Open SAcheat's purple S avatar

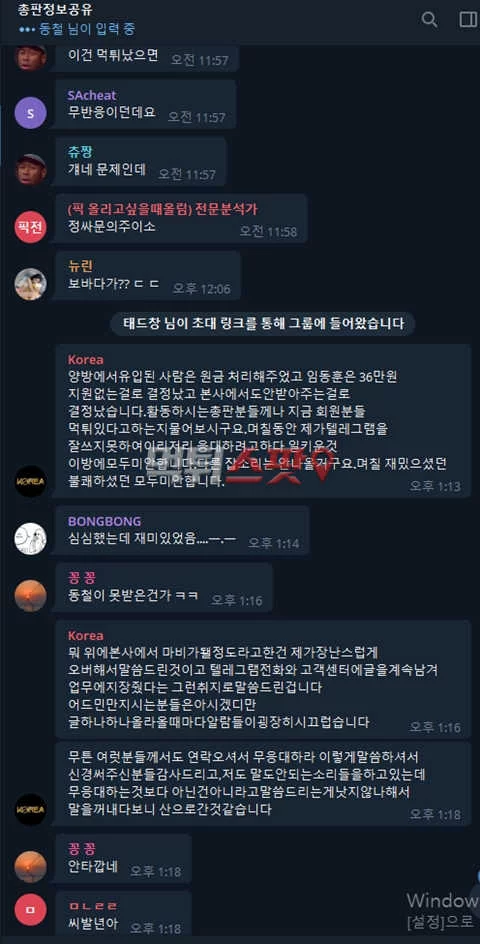[x=30, y=113]
